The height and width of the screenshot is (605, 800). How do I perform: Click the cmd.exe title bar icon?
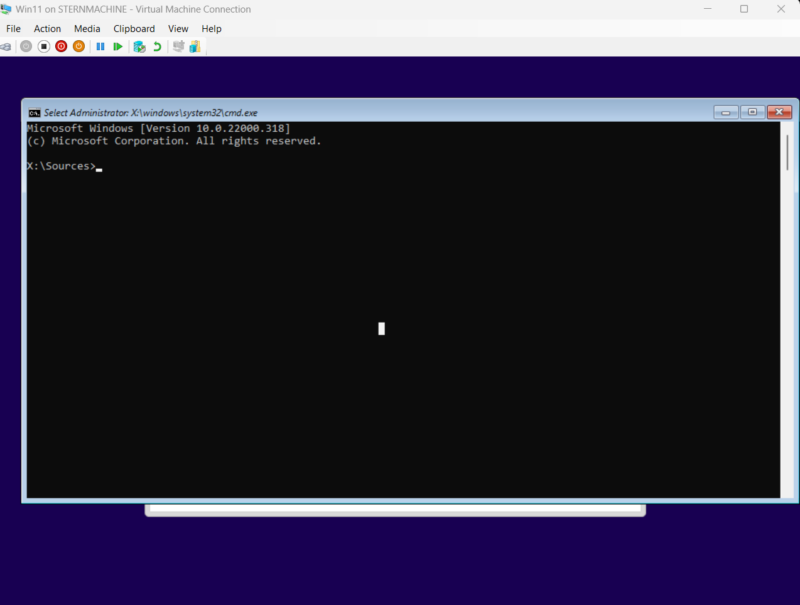35,113
